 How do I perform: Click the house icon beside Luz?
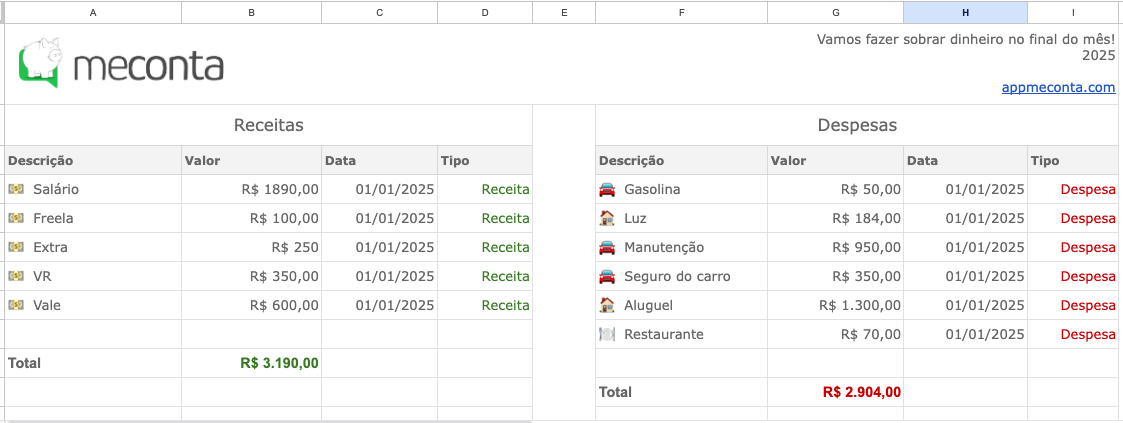coord(607,218)
